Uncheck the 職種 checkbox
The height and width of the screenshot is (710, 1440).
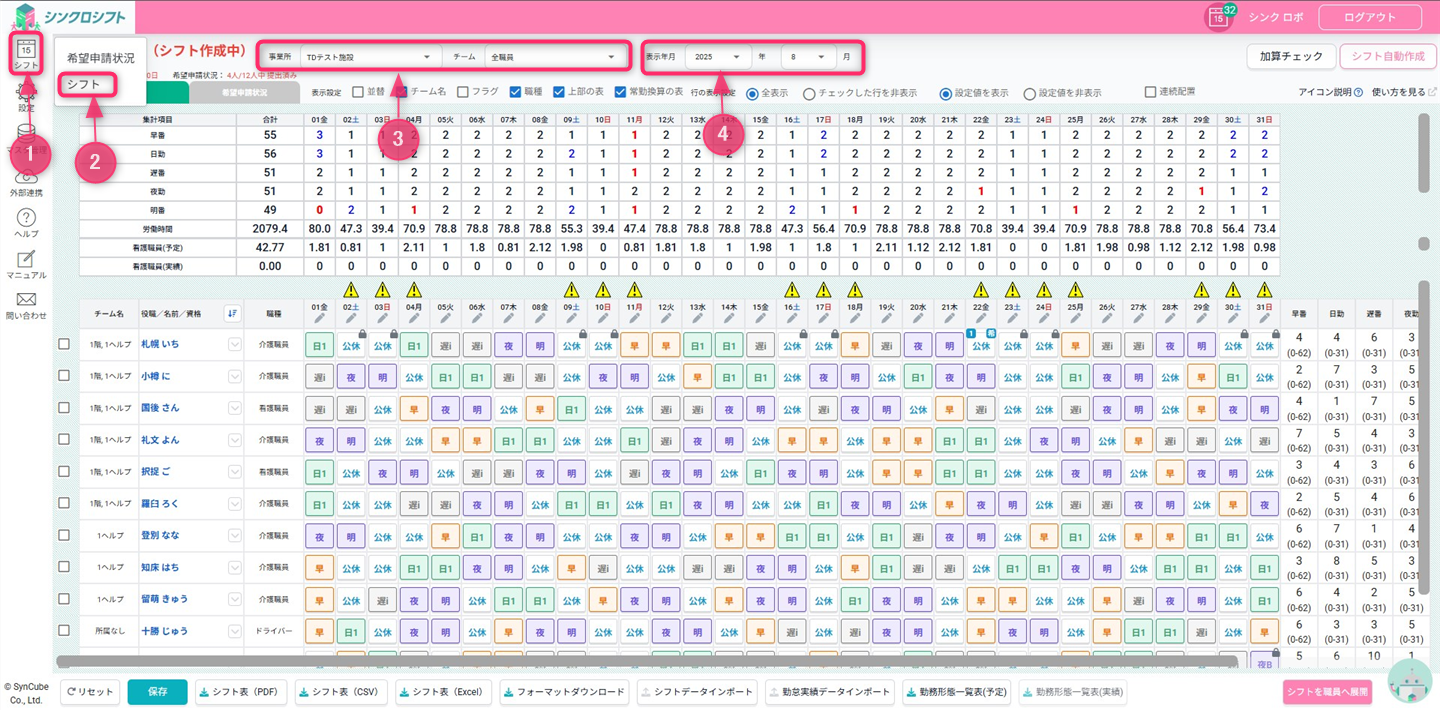coord(515,92)
